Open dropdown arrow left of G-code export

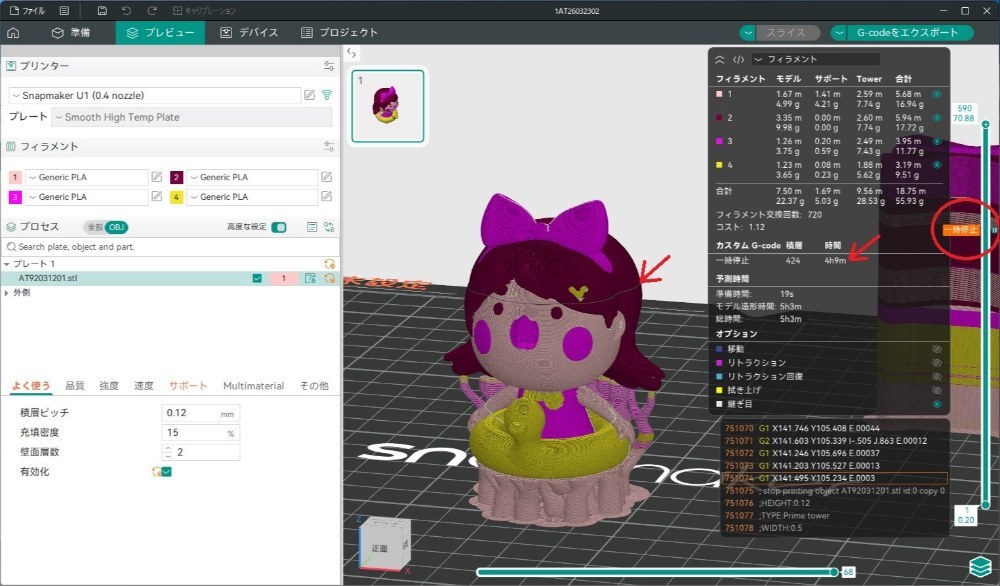pos(839,33)
